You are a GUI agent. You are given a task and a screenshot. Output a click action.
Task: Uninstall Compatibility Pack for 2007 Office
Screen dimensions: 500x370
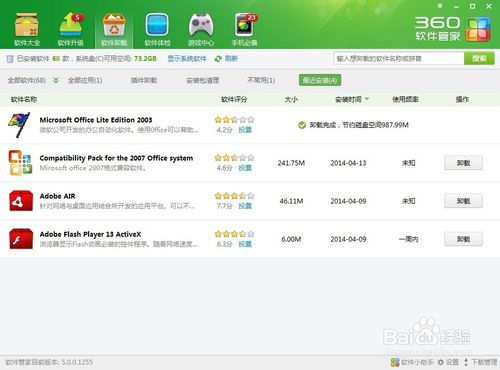click(463, 163)
